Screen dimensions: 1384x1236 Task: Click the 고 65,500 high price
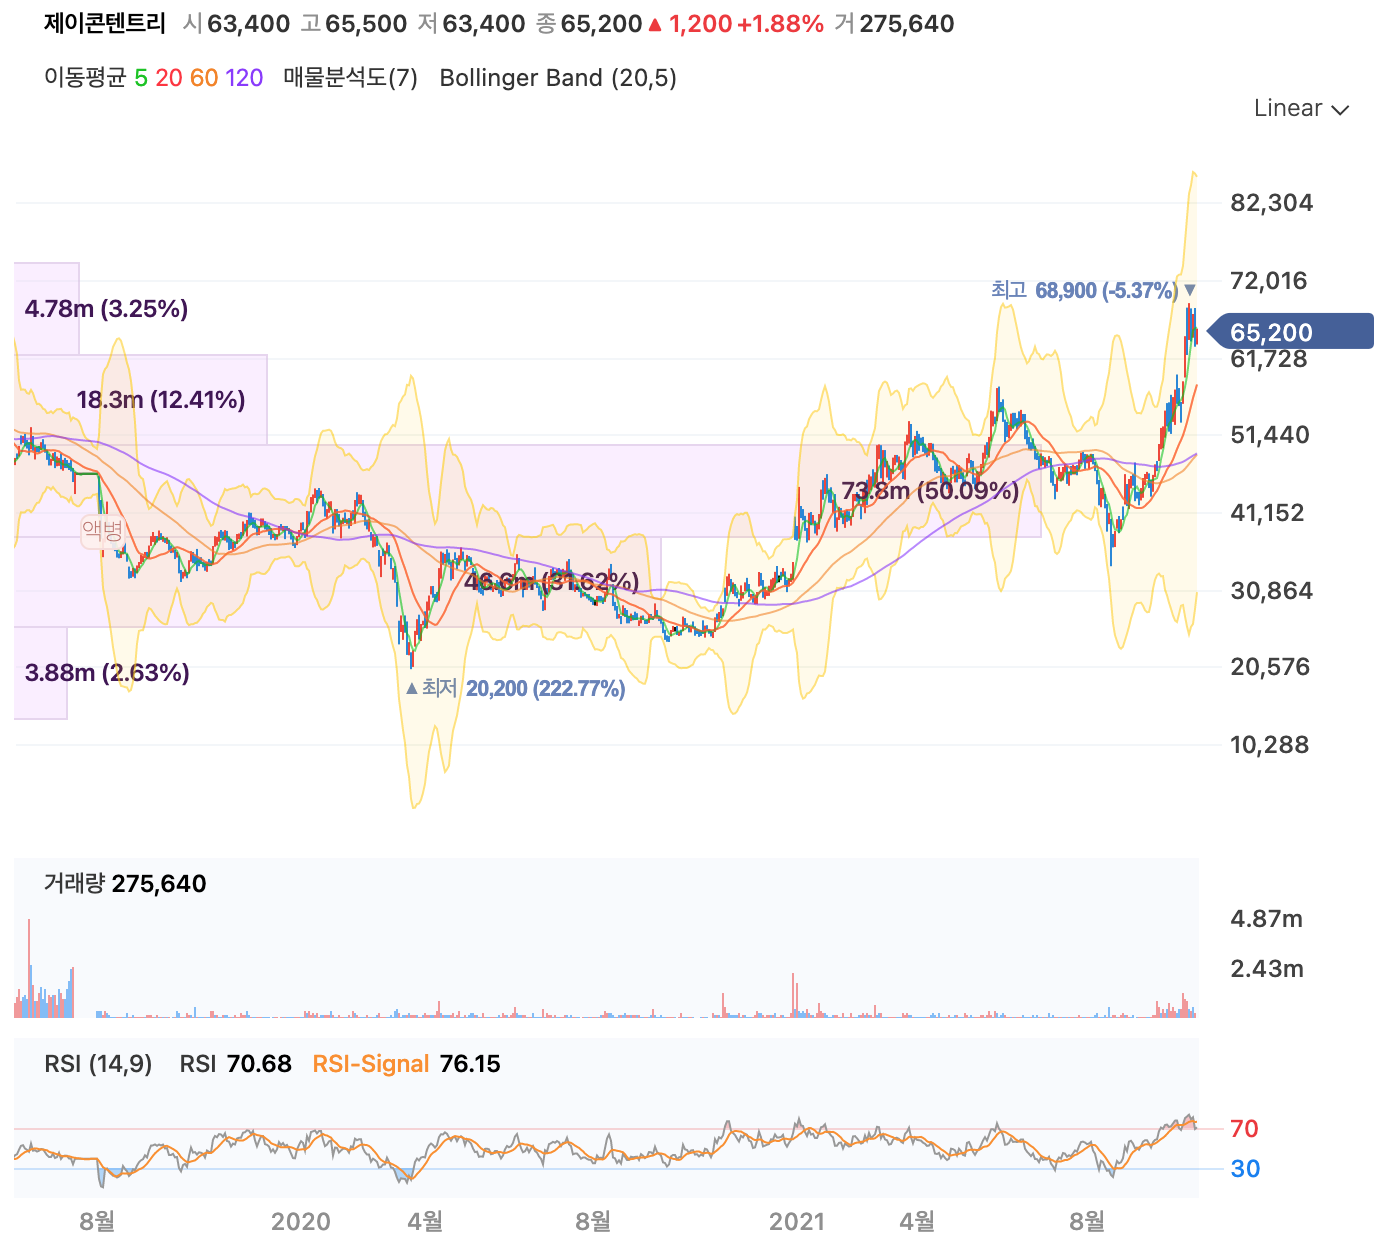(x=354, y=24)
